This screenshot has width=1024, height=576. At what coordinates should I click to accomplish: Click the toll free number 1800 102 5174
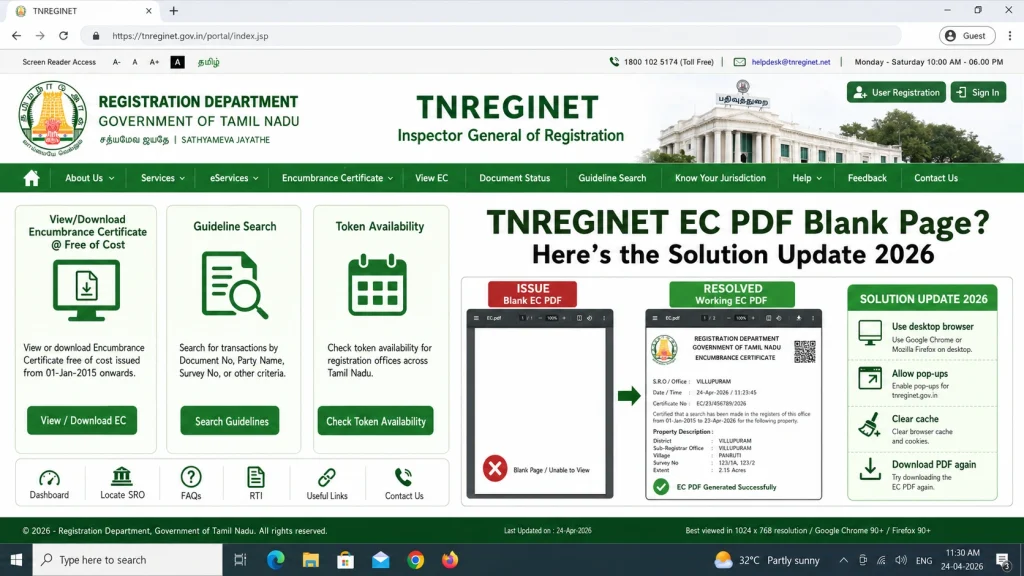668,62
